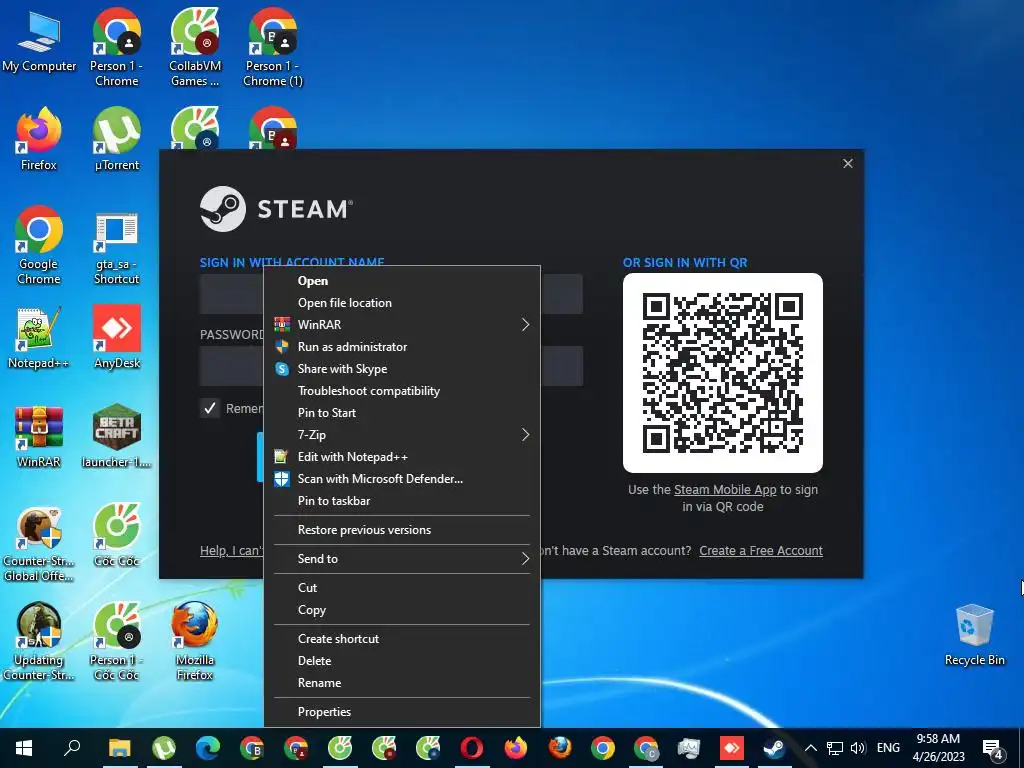Select the AnyDesk desktop icon
Screen dimensions: 1024x768
(117, 337)
